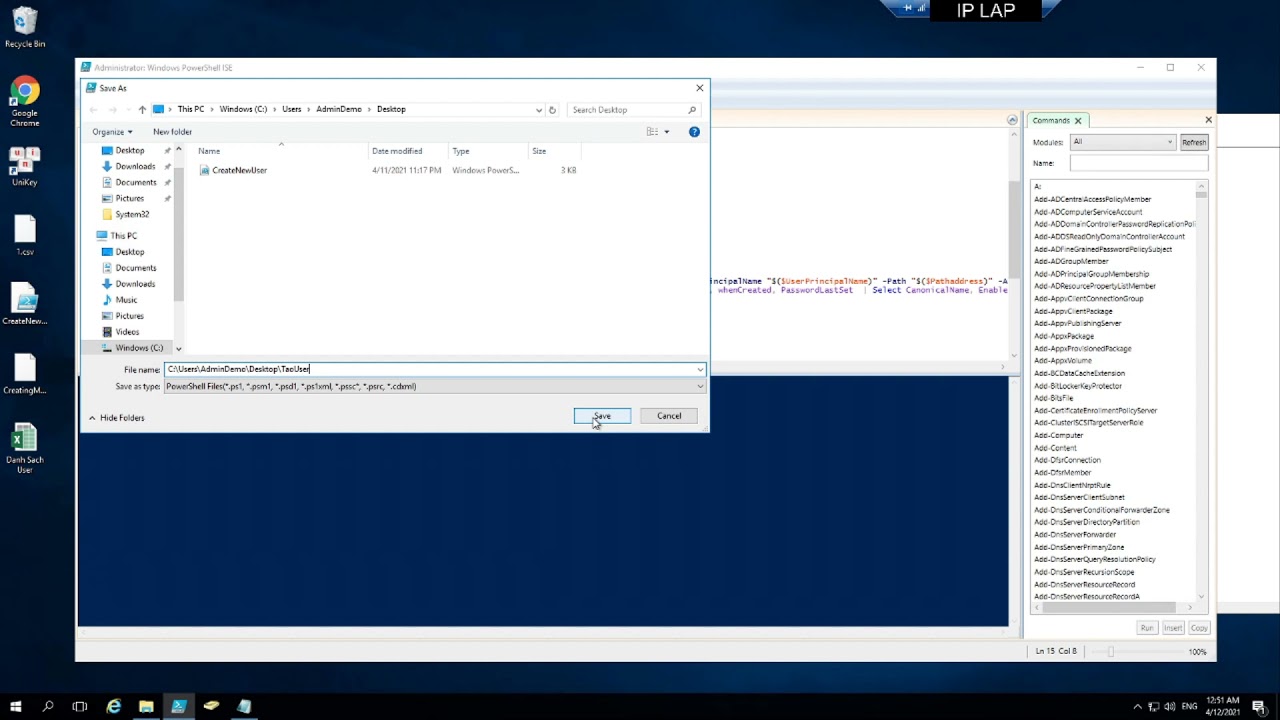Screen dimensions: 1280x720
Task: Open Recycle Bin on desktop
Action: 25,28
